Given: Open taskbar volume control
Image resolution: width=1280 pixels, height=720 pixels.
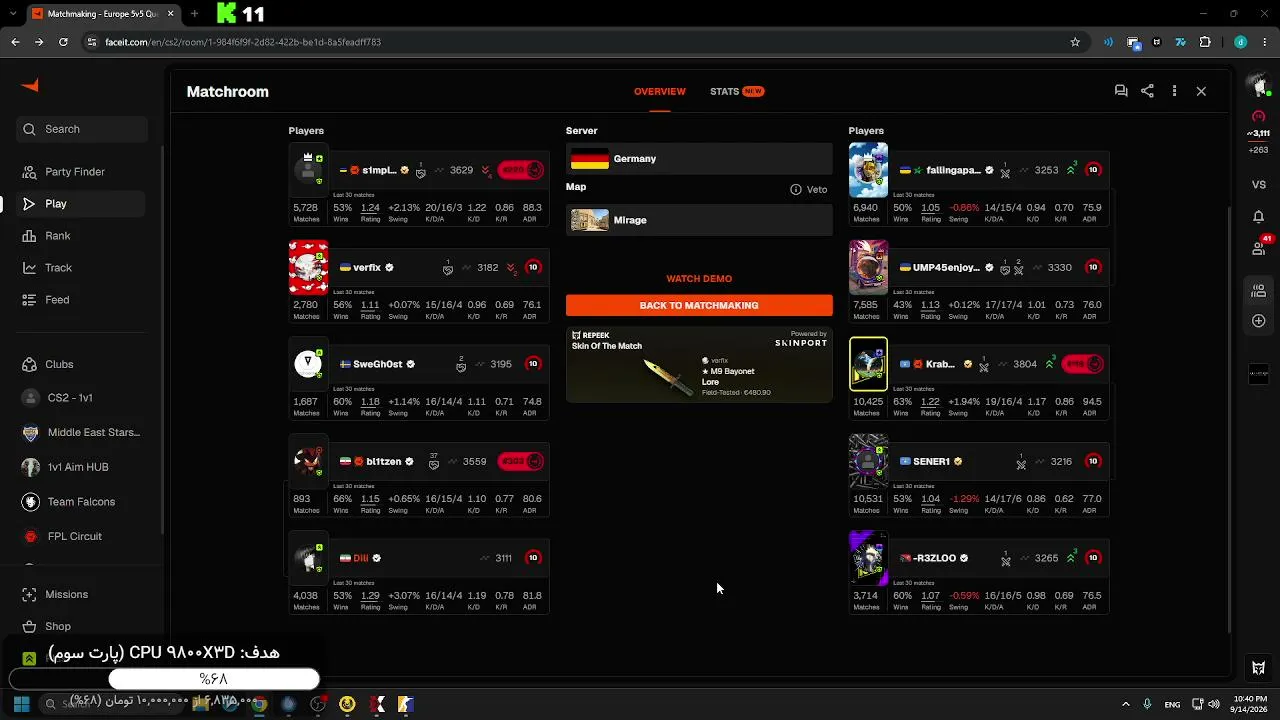Looking at the screenshot, I should coord(1213,704).
